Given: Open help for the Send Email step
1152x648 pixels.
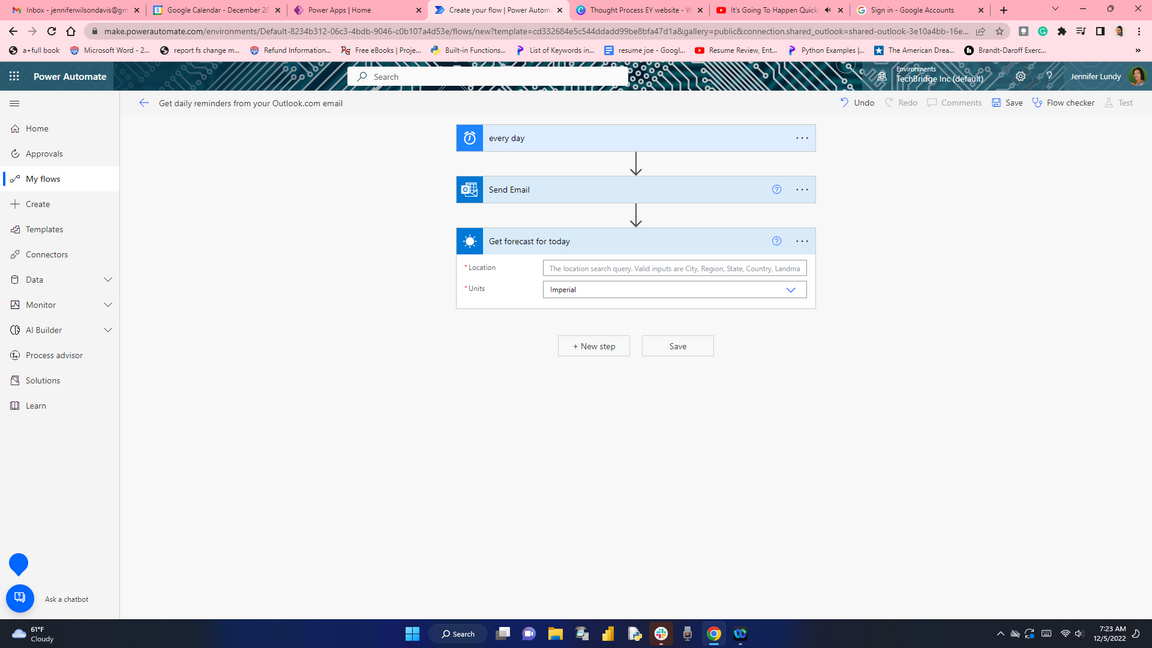Looking at the screenshot, I should pos(777,190).
